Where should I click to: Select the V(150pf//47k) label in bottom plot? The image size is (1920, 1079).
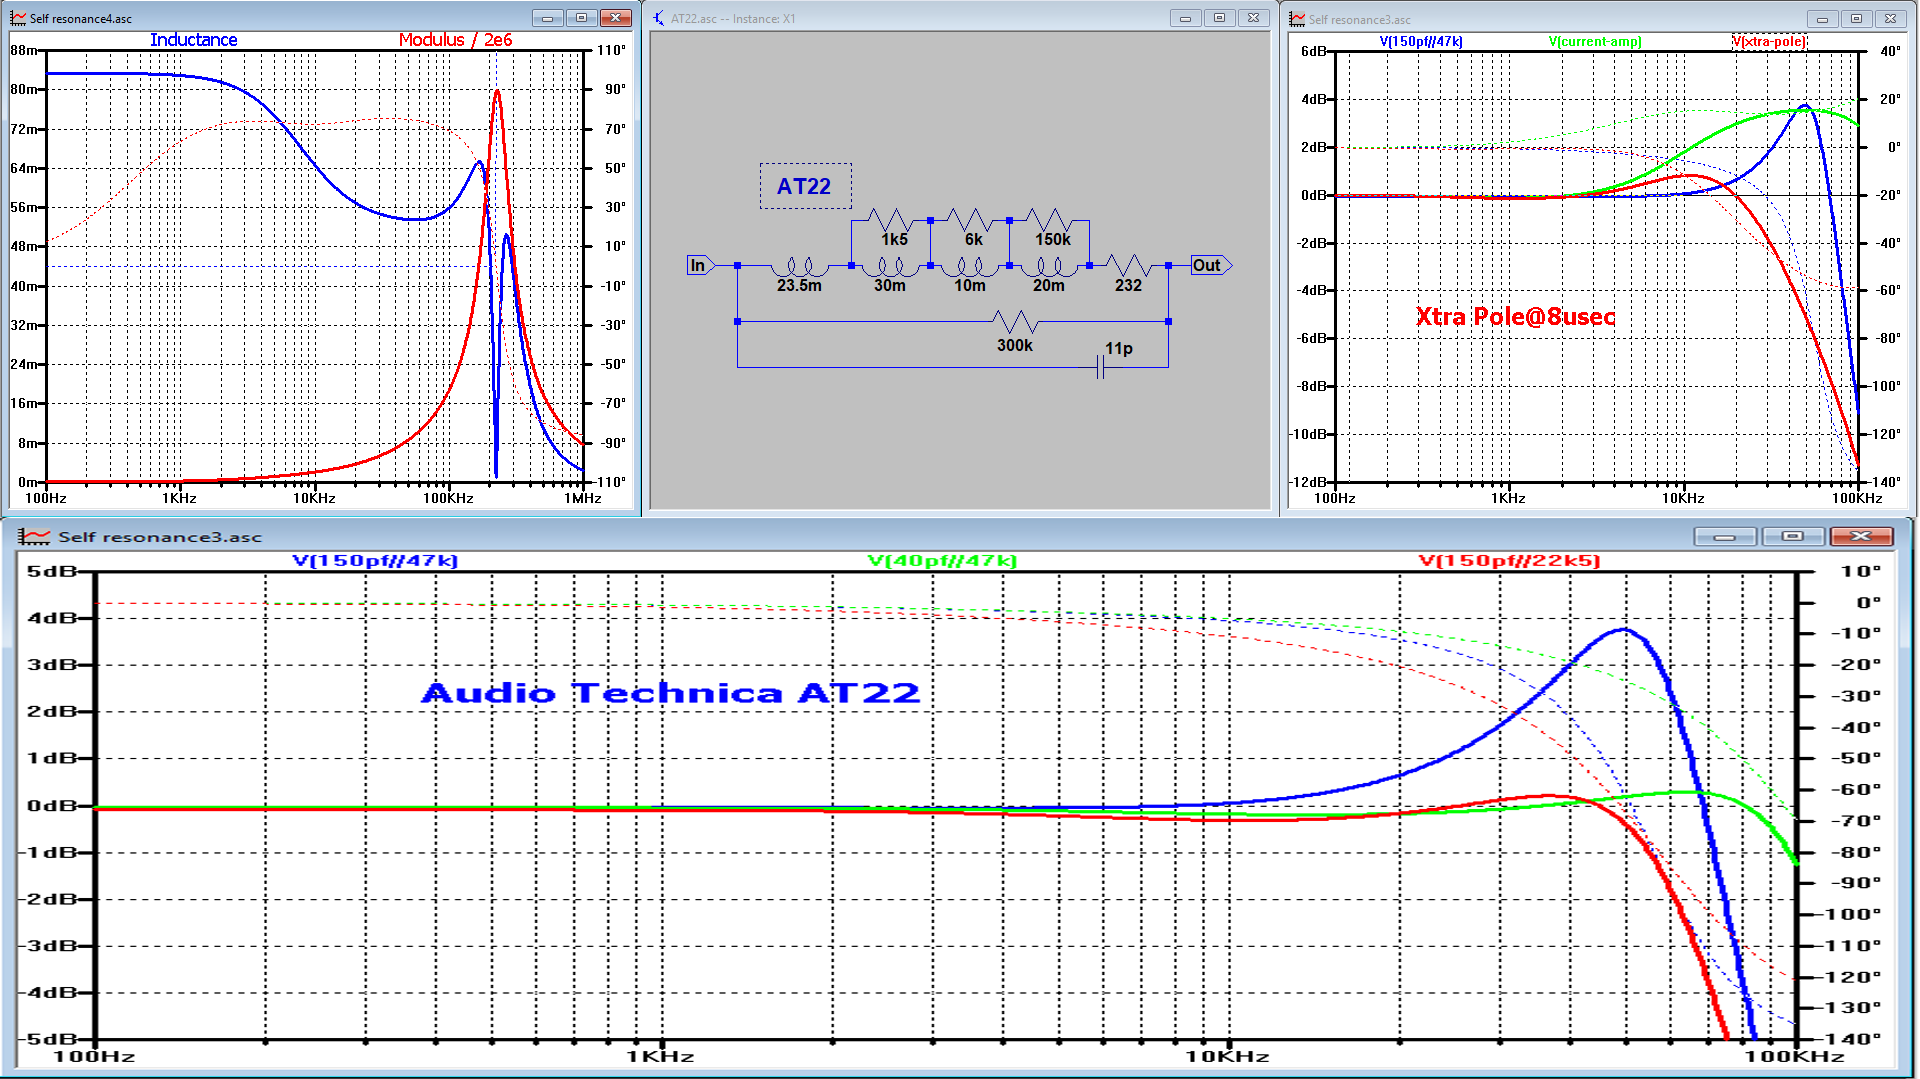coord(375,561)
